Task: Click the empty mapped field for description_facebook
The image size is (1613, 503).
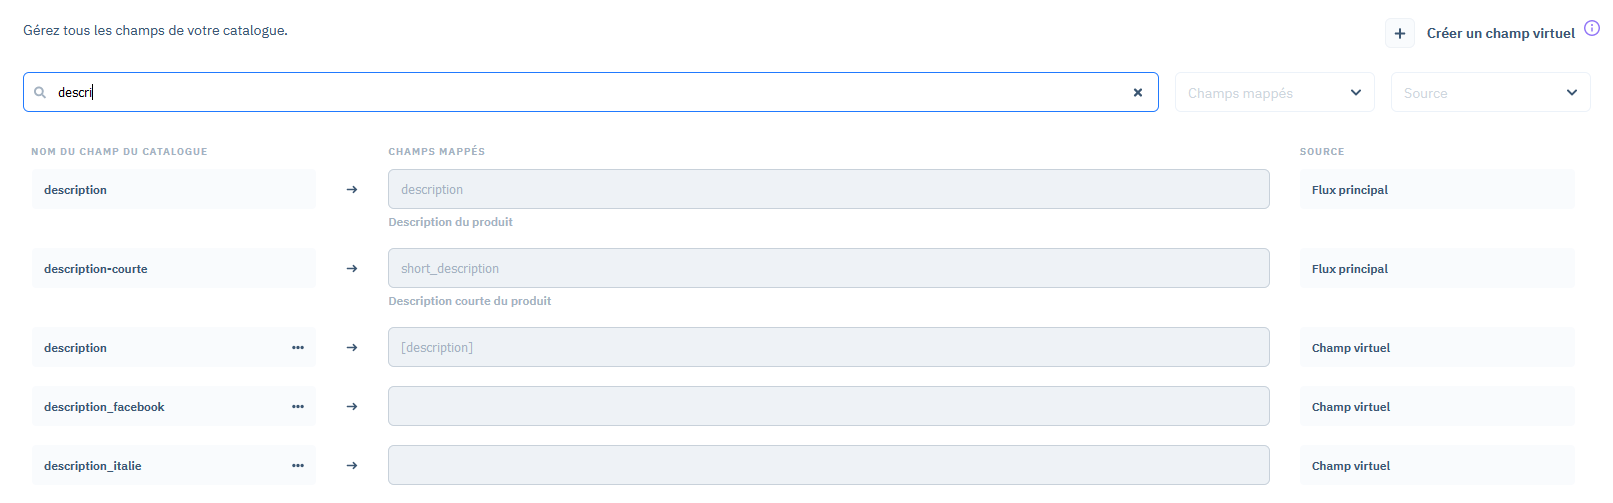Action: click(x=828, y=407)
